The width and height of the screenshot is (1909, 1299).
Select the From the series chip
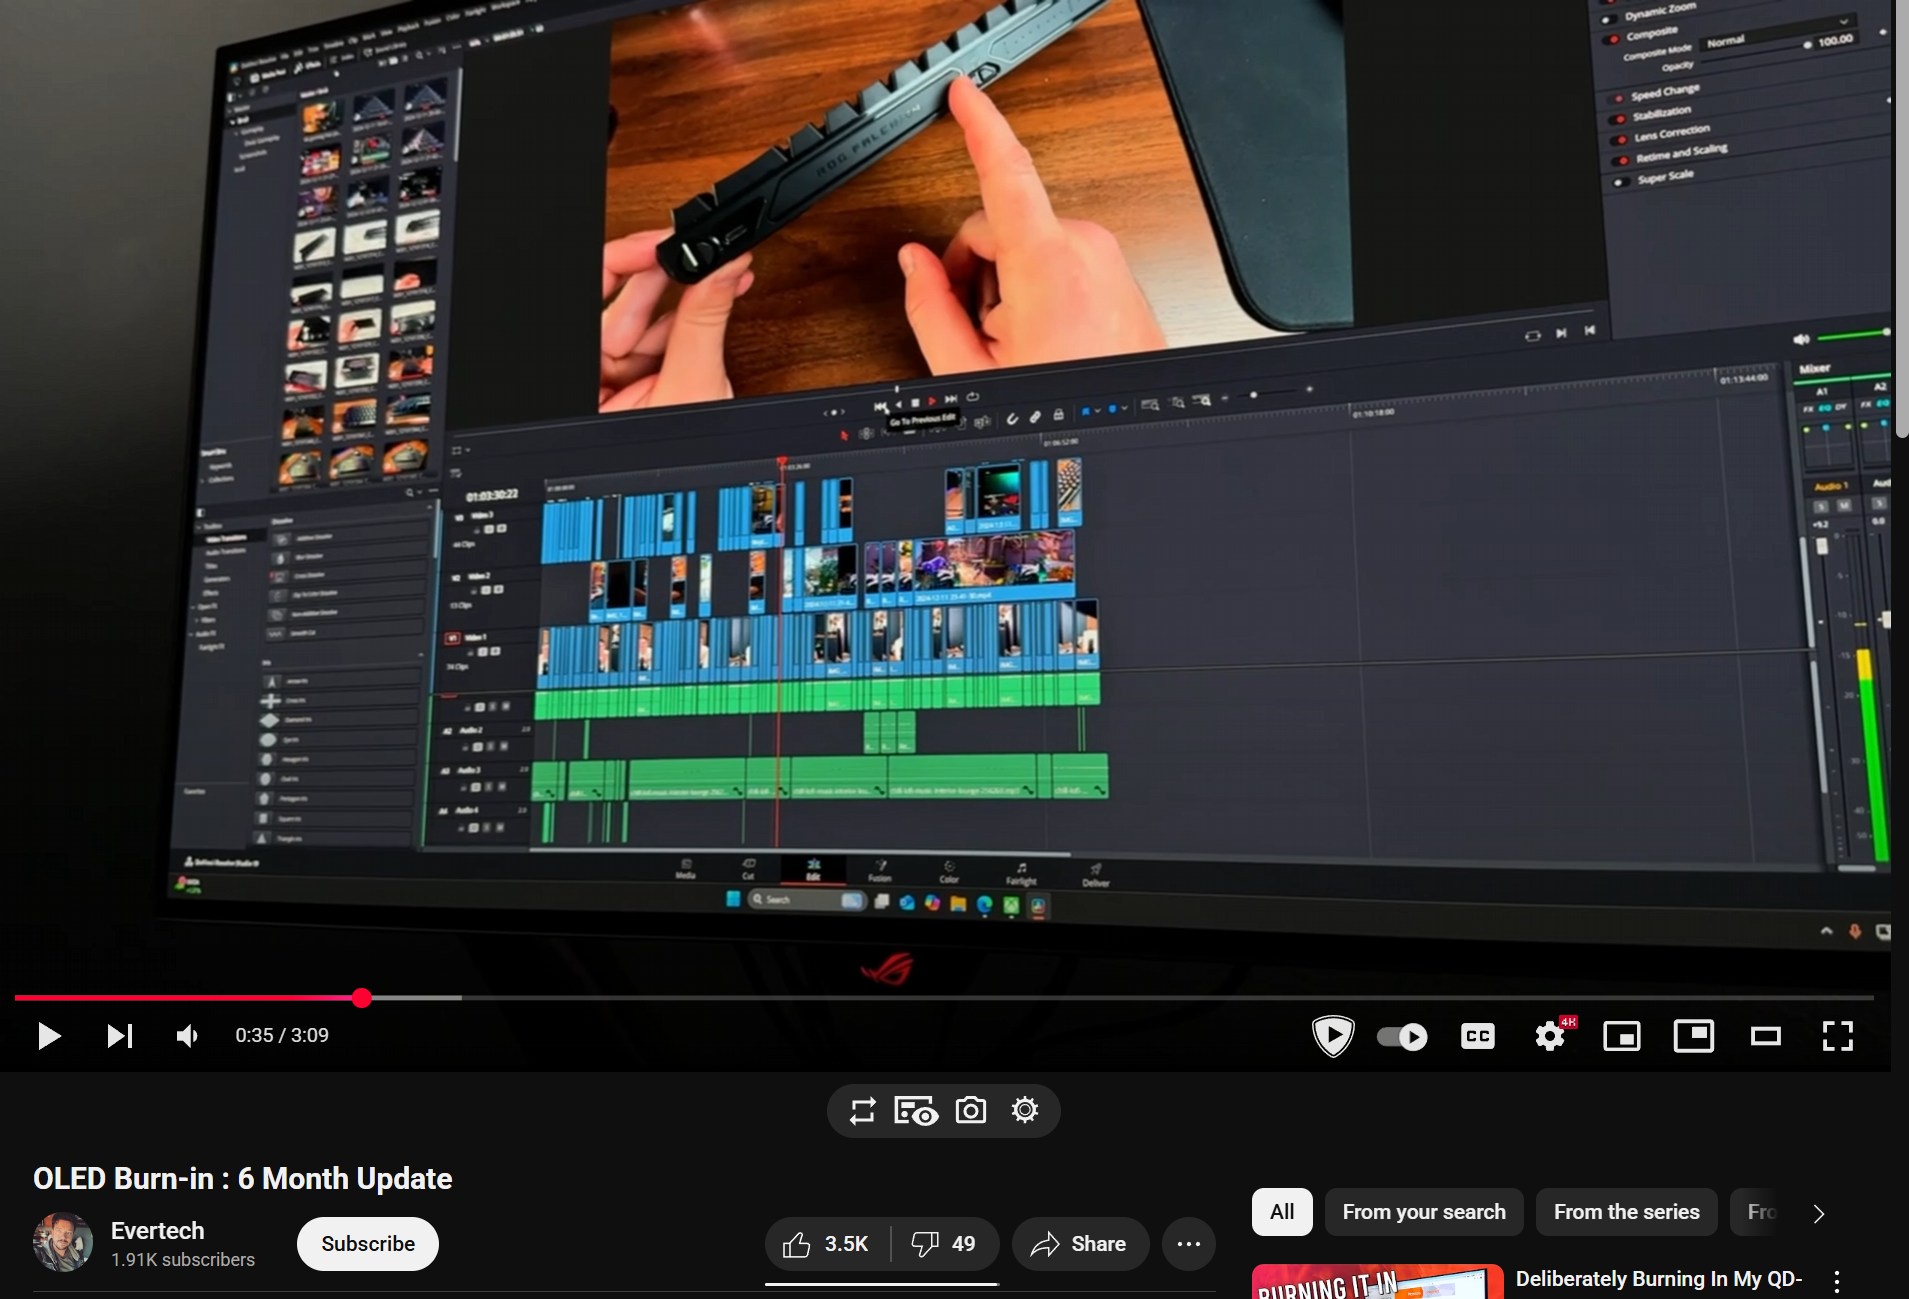pyautogui.click(x=1627, y=1212)
